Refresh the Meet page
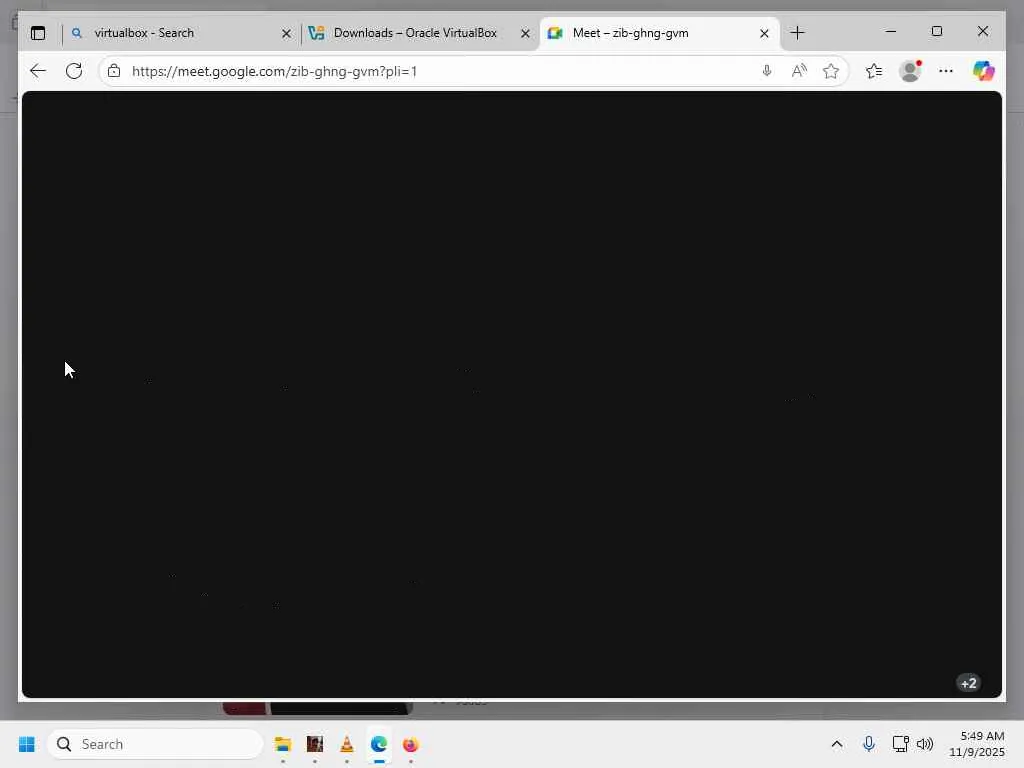 (74, 71)
